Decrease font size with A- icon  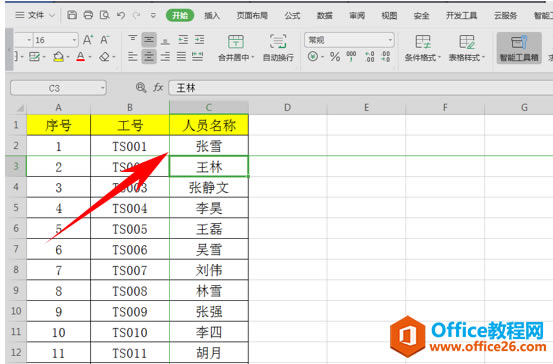105,40
